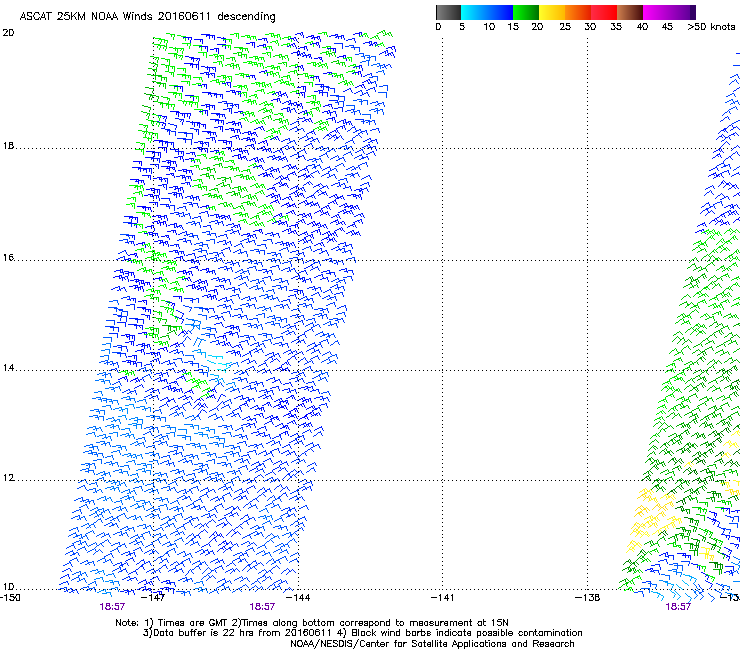Click the '18:57' time label right of -138

[x=678, y=607]
